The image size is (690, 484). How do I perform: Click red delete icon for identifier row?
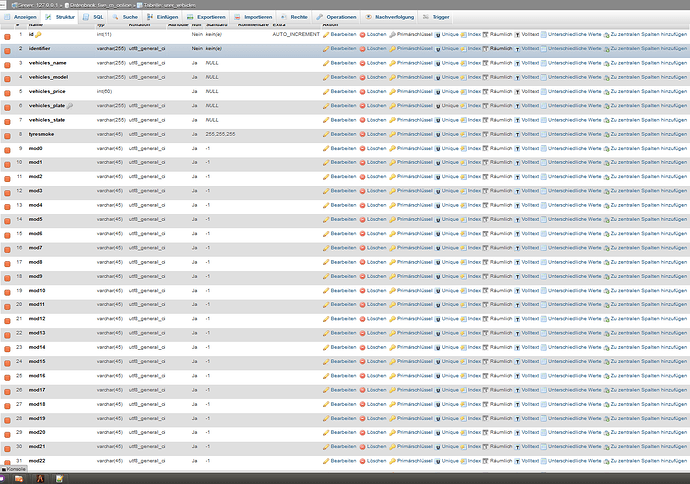click(363, 49)
